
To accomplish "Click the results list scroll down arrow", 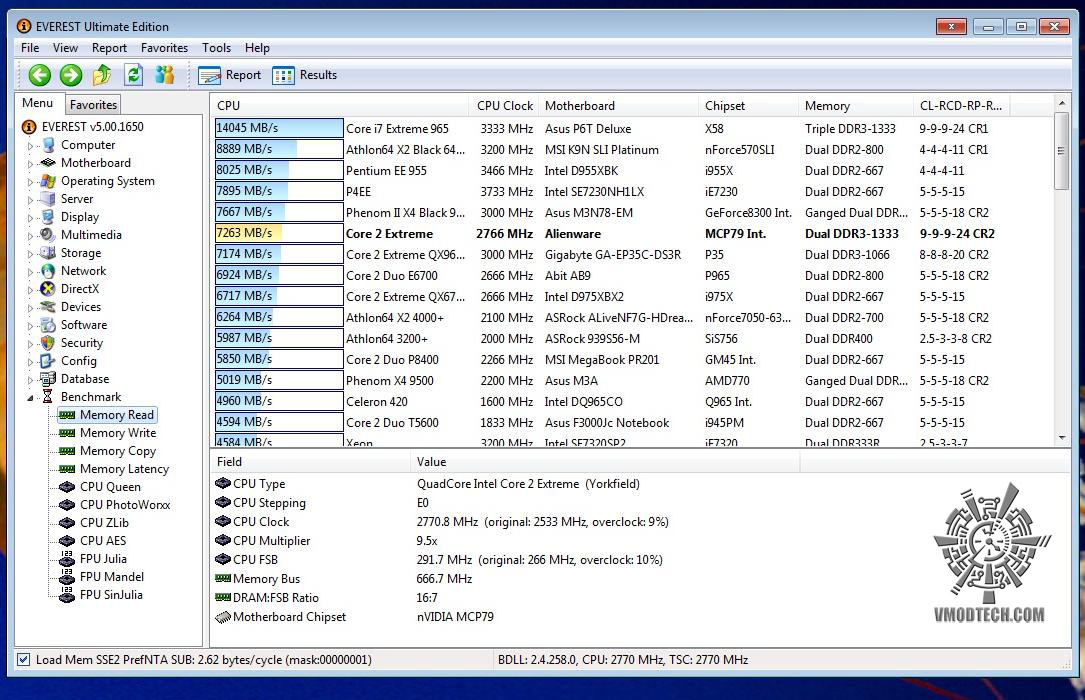I will pyautogui.click(x=1061, y=438).
